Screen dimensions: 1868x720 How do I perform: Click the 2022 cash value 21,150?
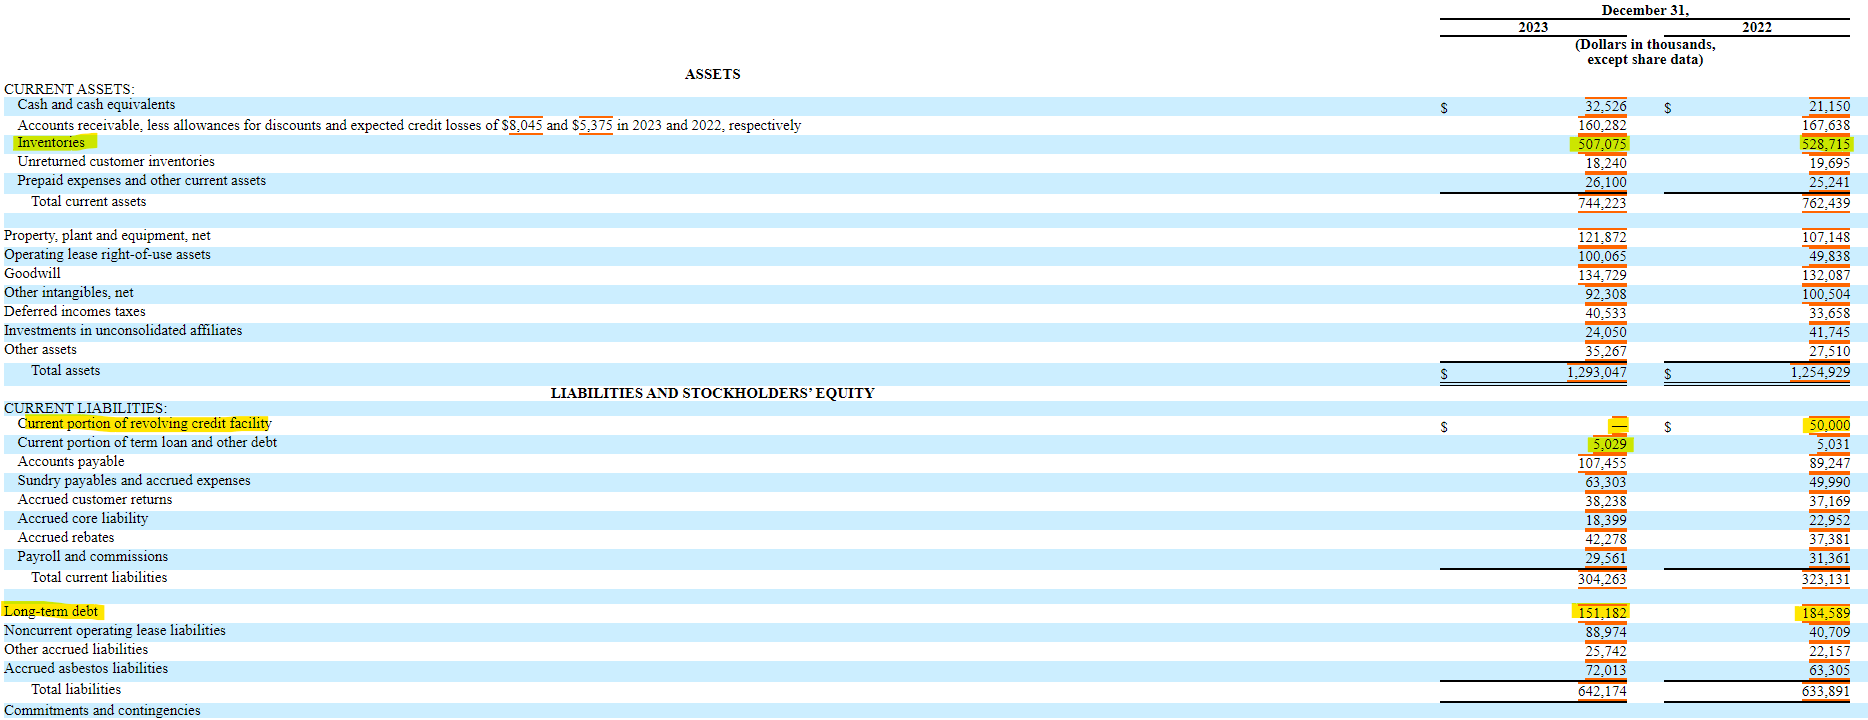point(1829,106)
